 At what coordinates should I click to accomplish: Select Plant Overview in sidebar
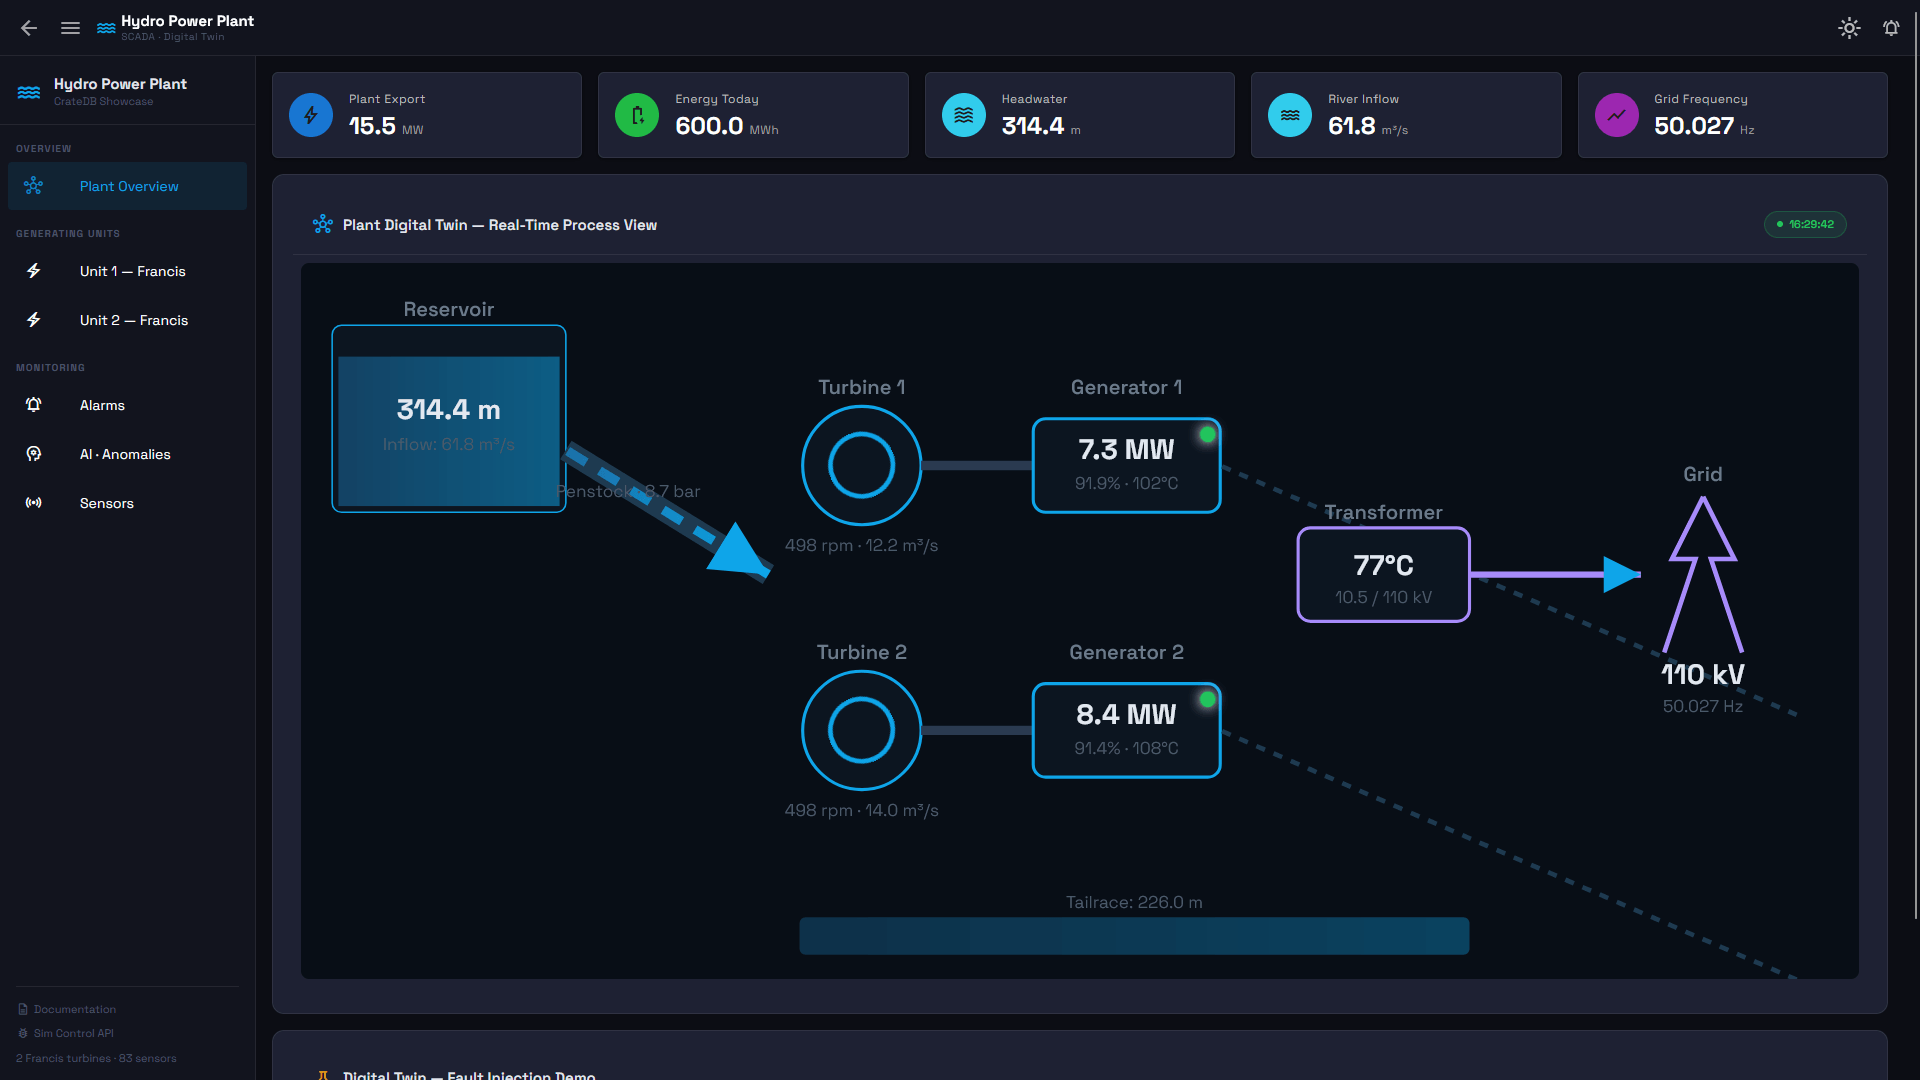coord(127,186)
